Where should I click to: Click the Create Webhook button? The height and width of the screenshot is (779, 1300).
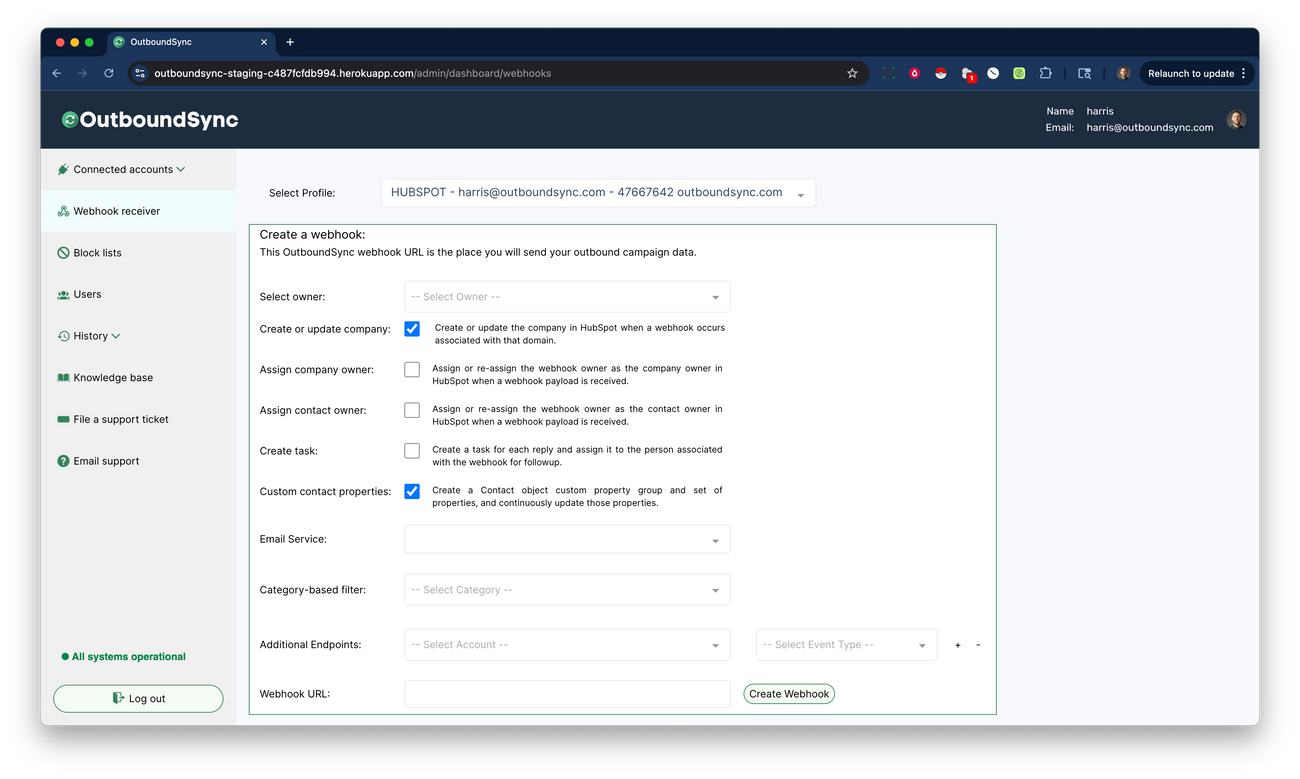(x=788, y=693)
